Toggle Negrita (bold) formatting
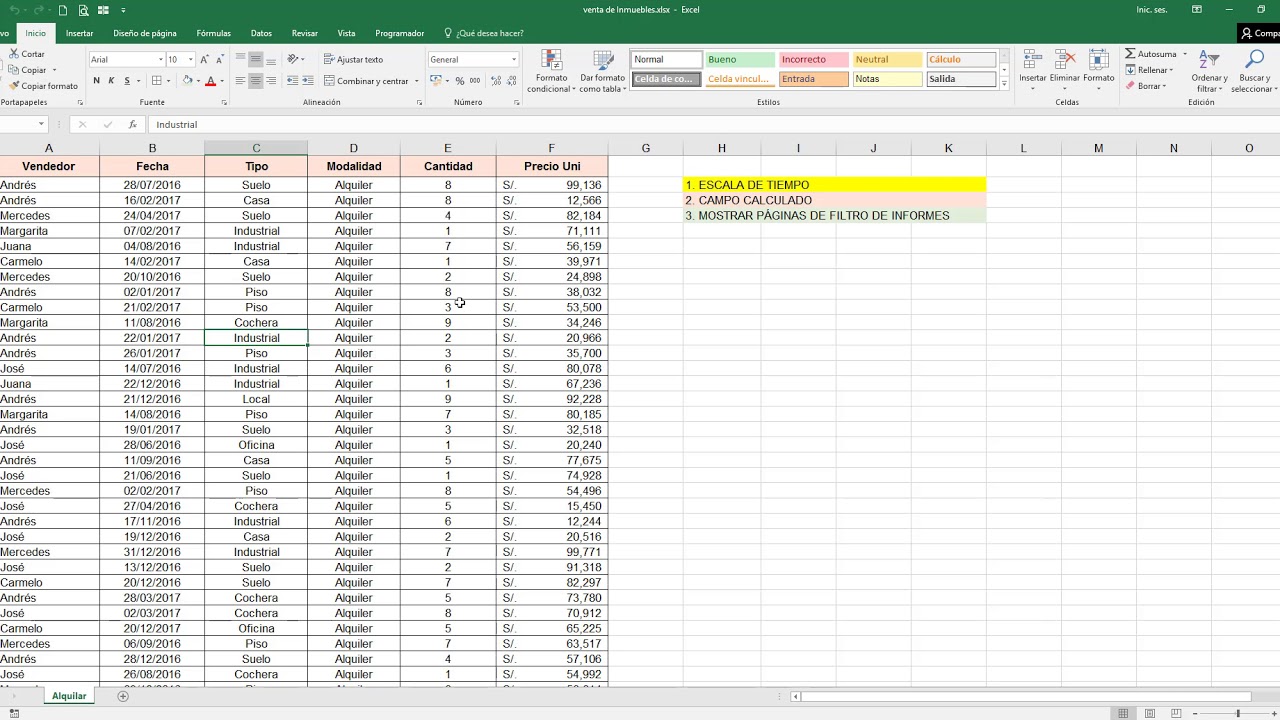1280x720 pixels. 97,81
